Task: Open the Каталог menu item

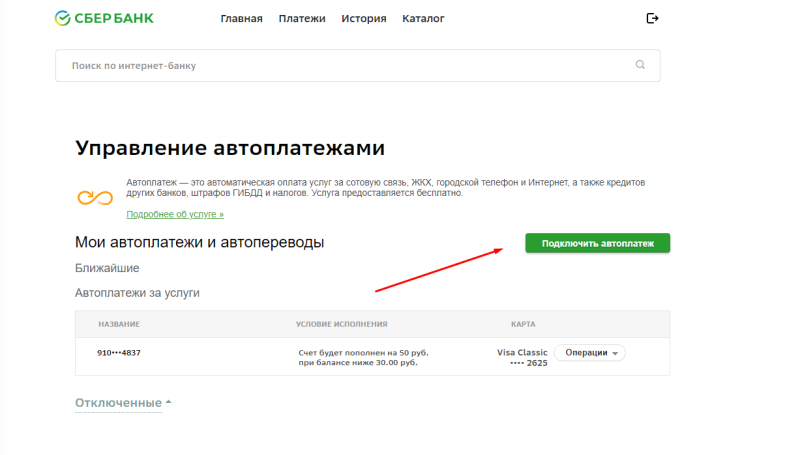Action: coord(423,18)
